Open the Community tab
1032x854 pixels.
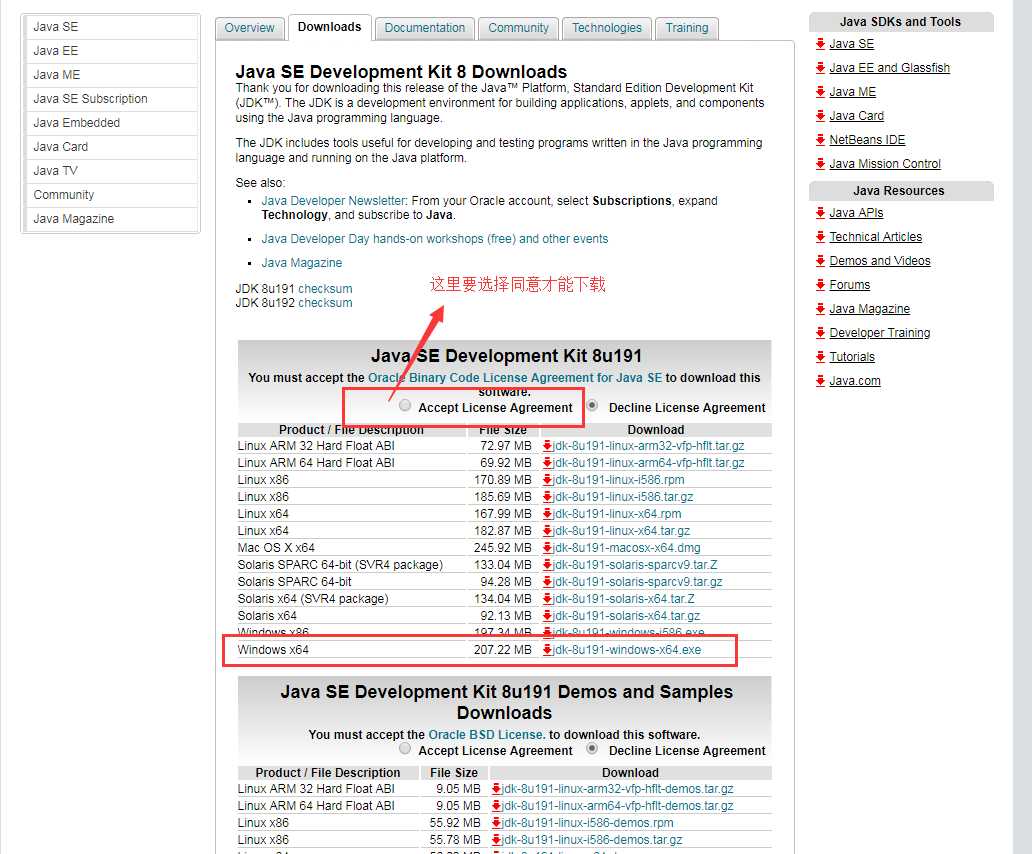click(x=519, y=28)
